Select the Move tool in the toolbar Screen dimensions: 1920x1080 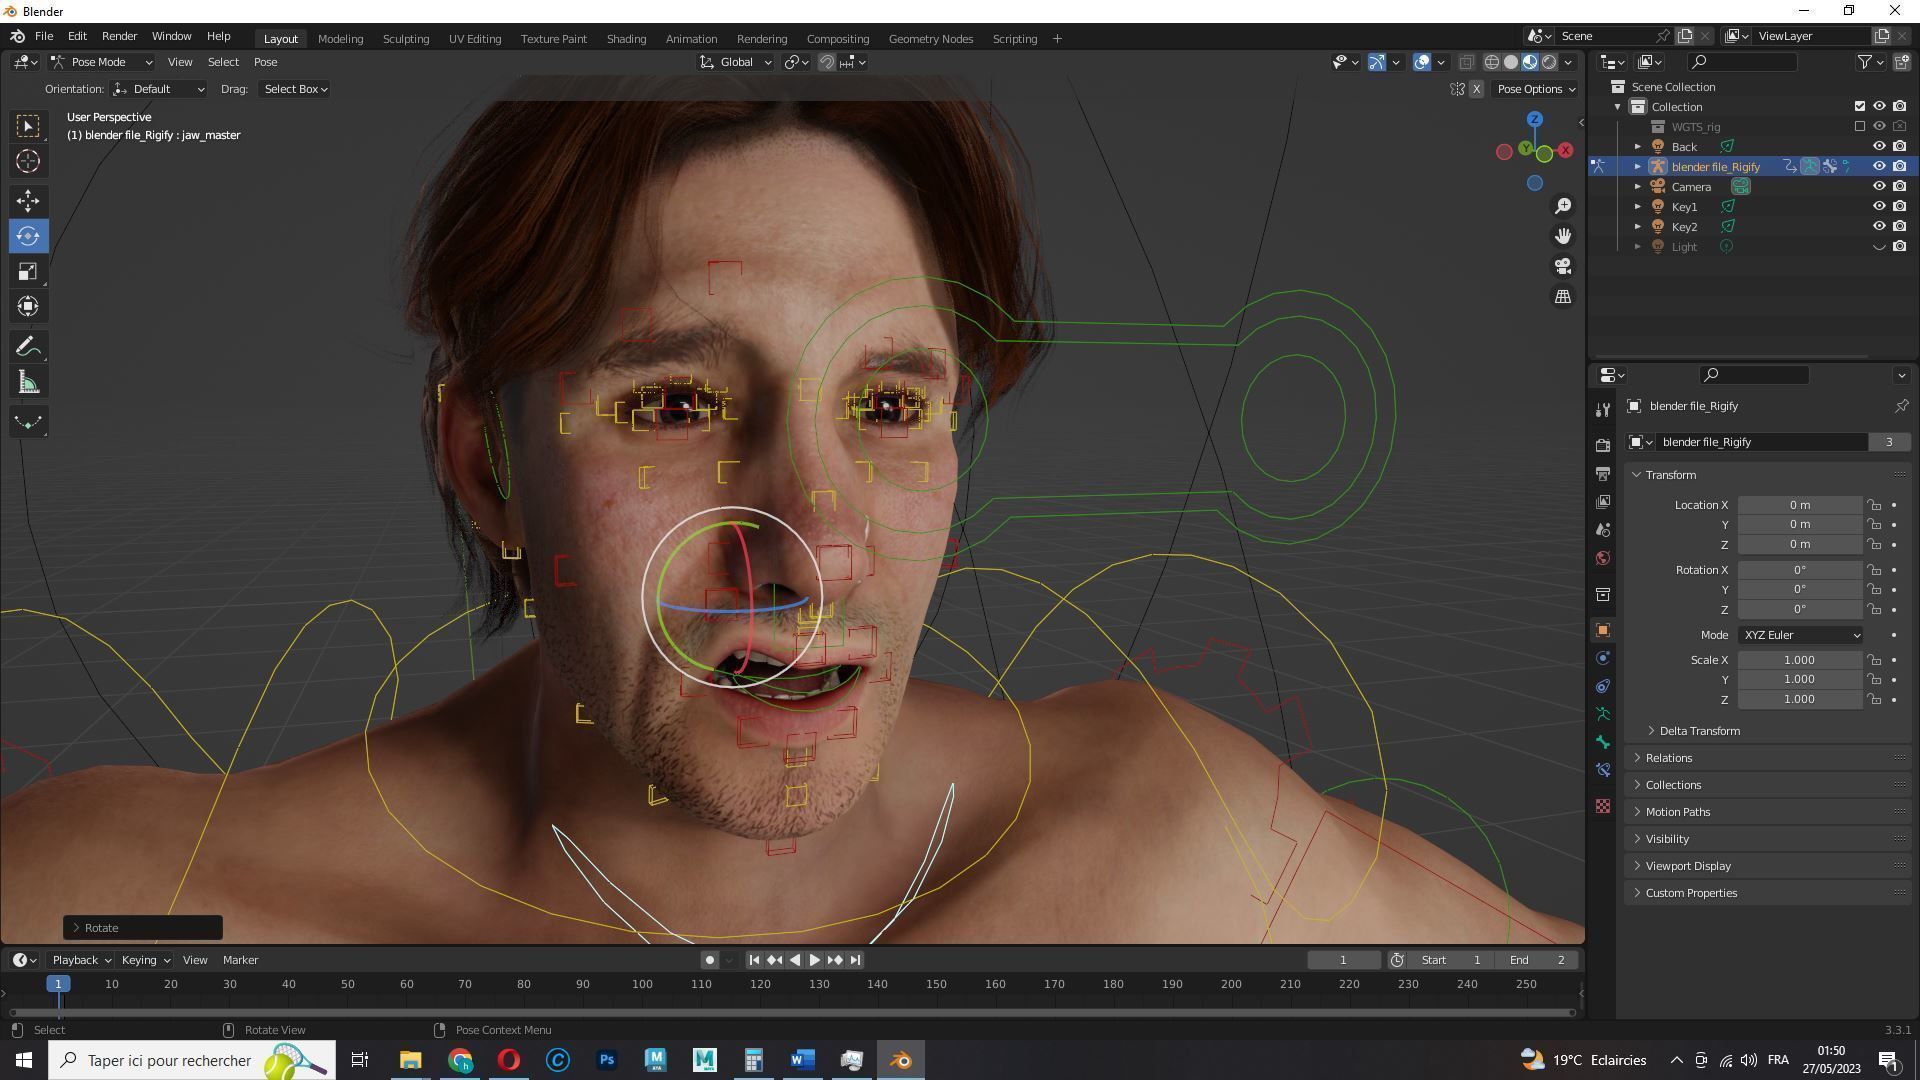(x=27, y=201)
